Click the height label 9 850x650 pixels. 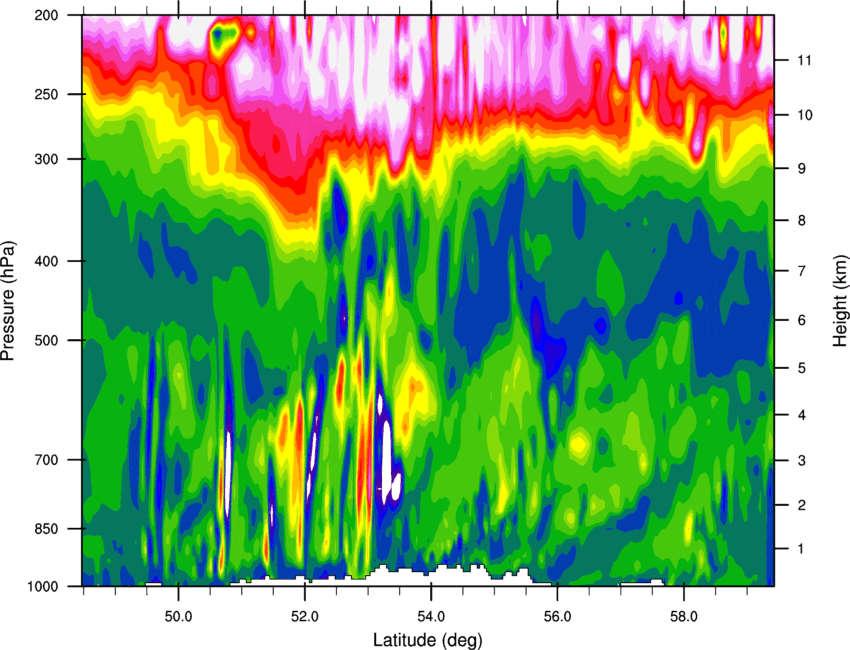[801, 169]
